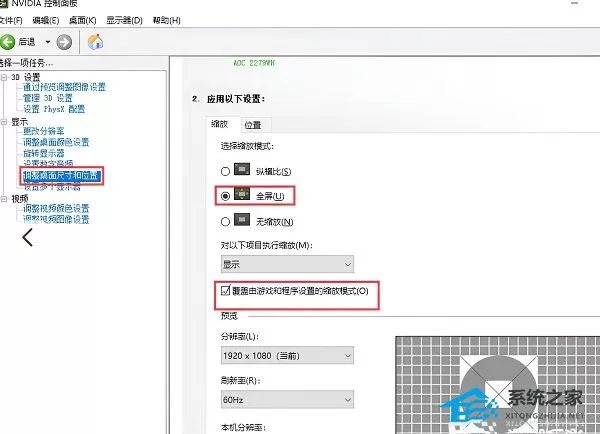Click the NVIDIA title bar icon
Viewport: 600px width, 434px height.
tap(4, 4)
